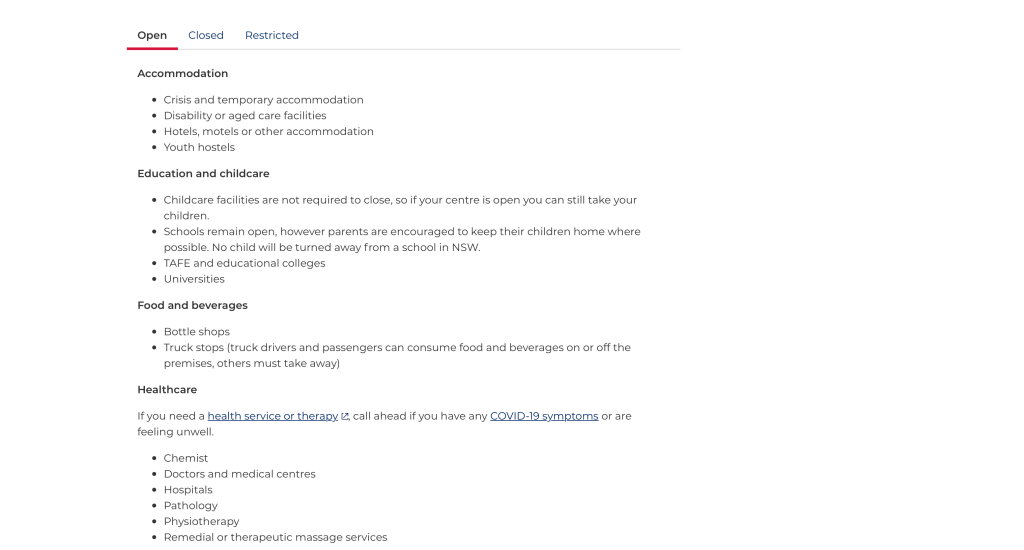Click the Healthcare heading
Screen dimensions: 1024x550
click(x=167, y=390)
